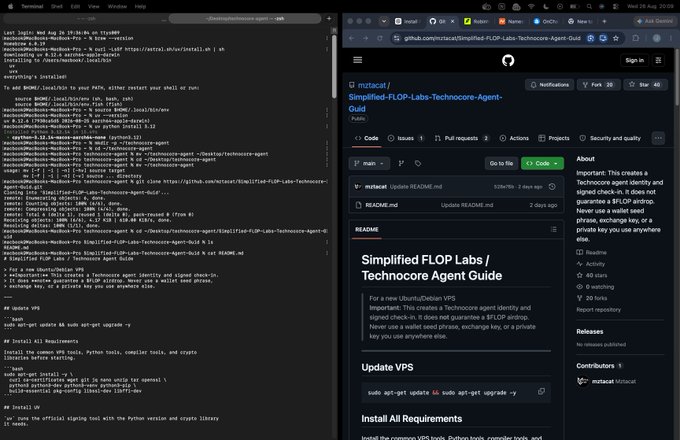680x440 pixels.
Task: Select the Terminal tab titled technocore-agent zsh
Action: pyautogui.click(x=245, y=19)
